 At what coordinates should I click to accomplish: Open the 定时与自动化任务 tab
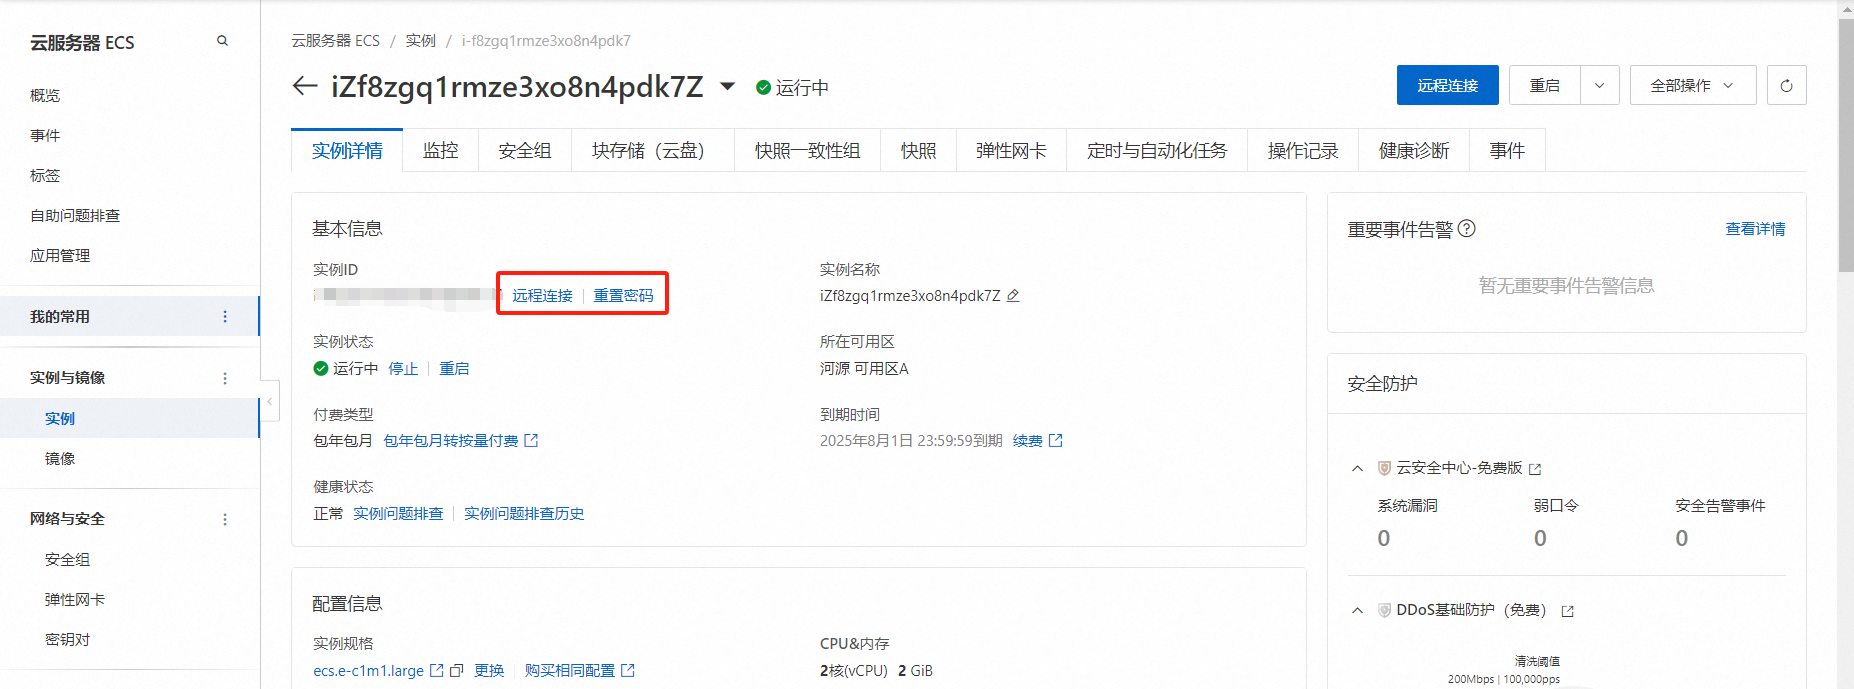(x=1157, y=150)
